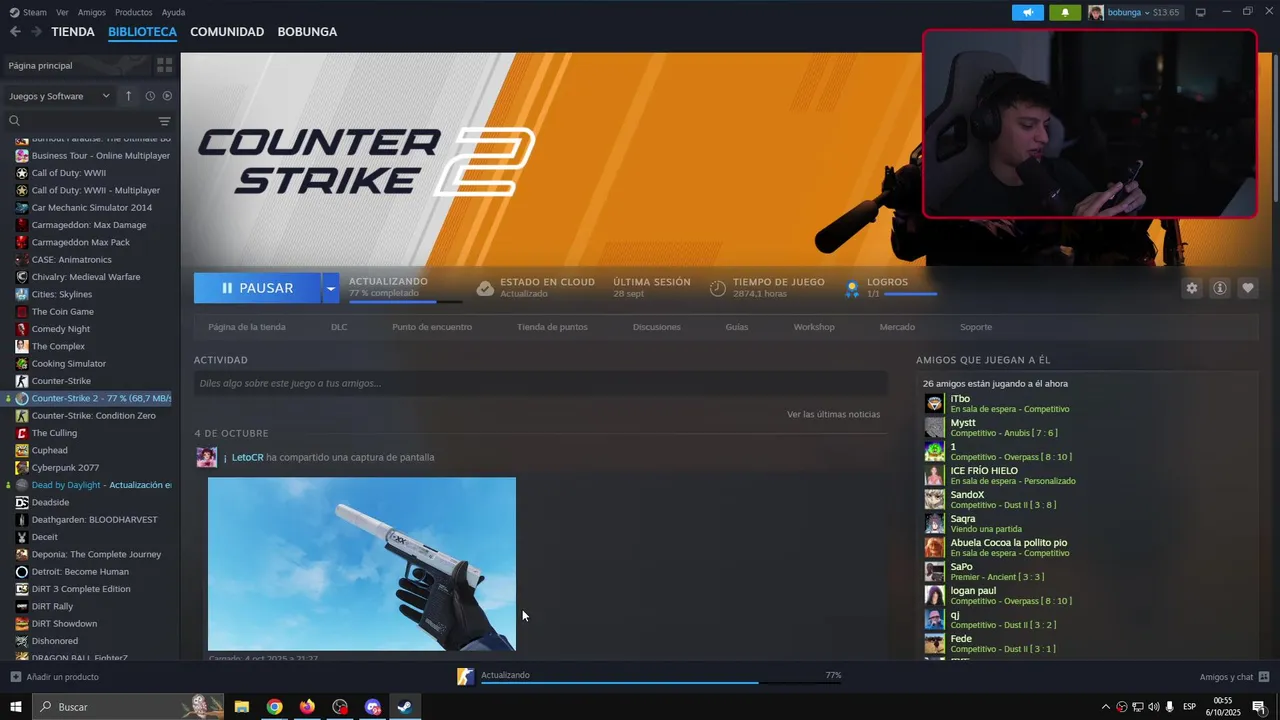Viewport: 1280px width, 720px height.
Task: Open File Explorer in taskbar
Action: point(241,707)
